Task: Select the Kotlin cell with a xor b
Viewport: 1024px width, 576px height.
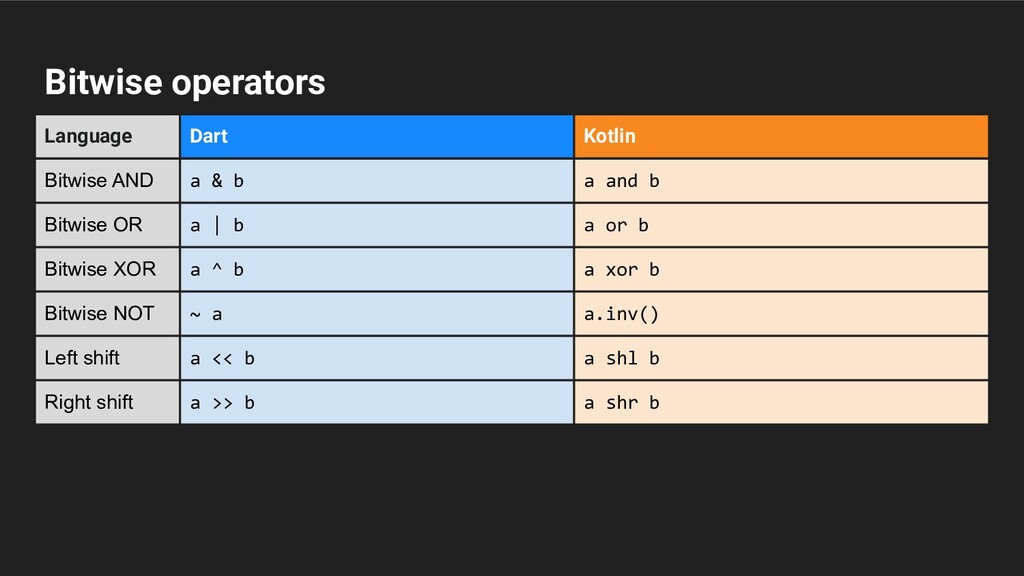Action: click(780, 269)
